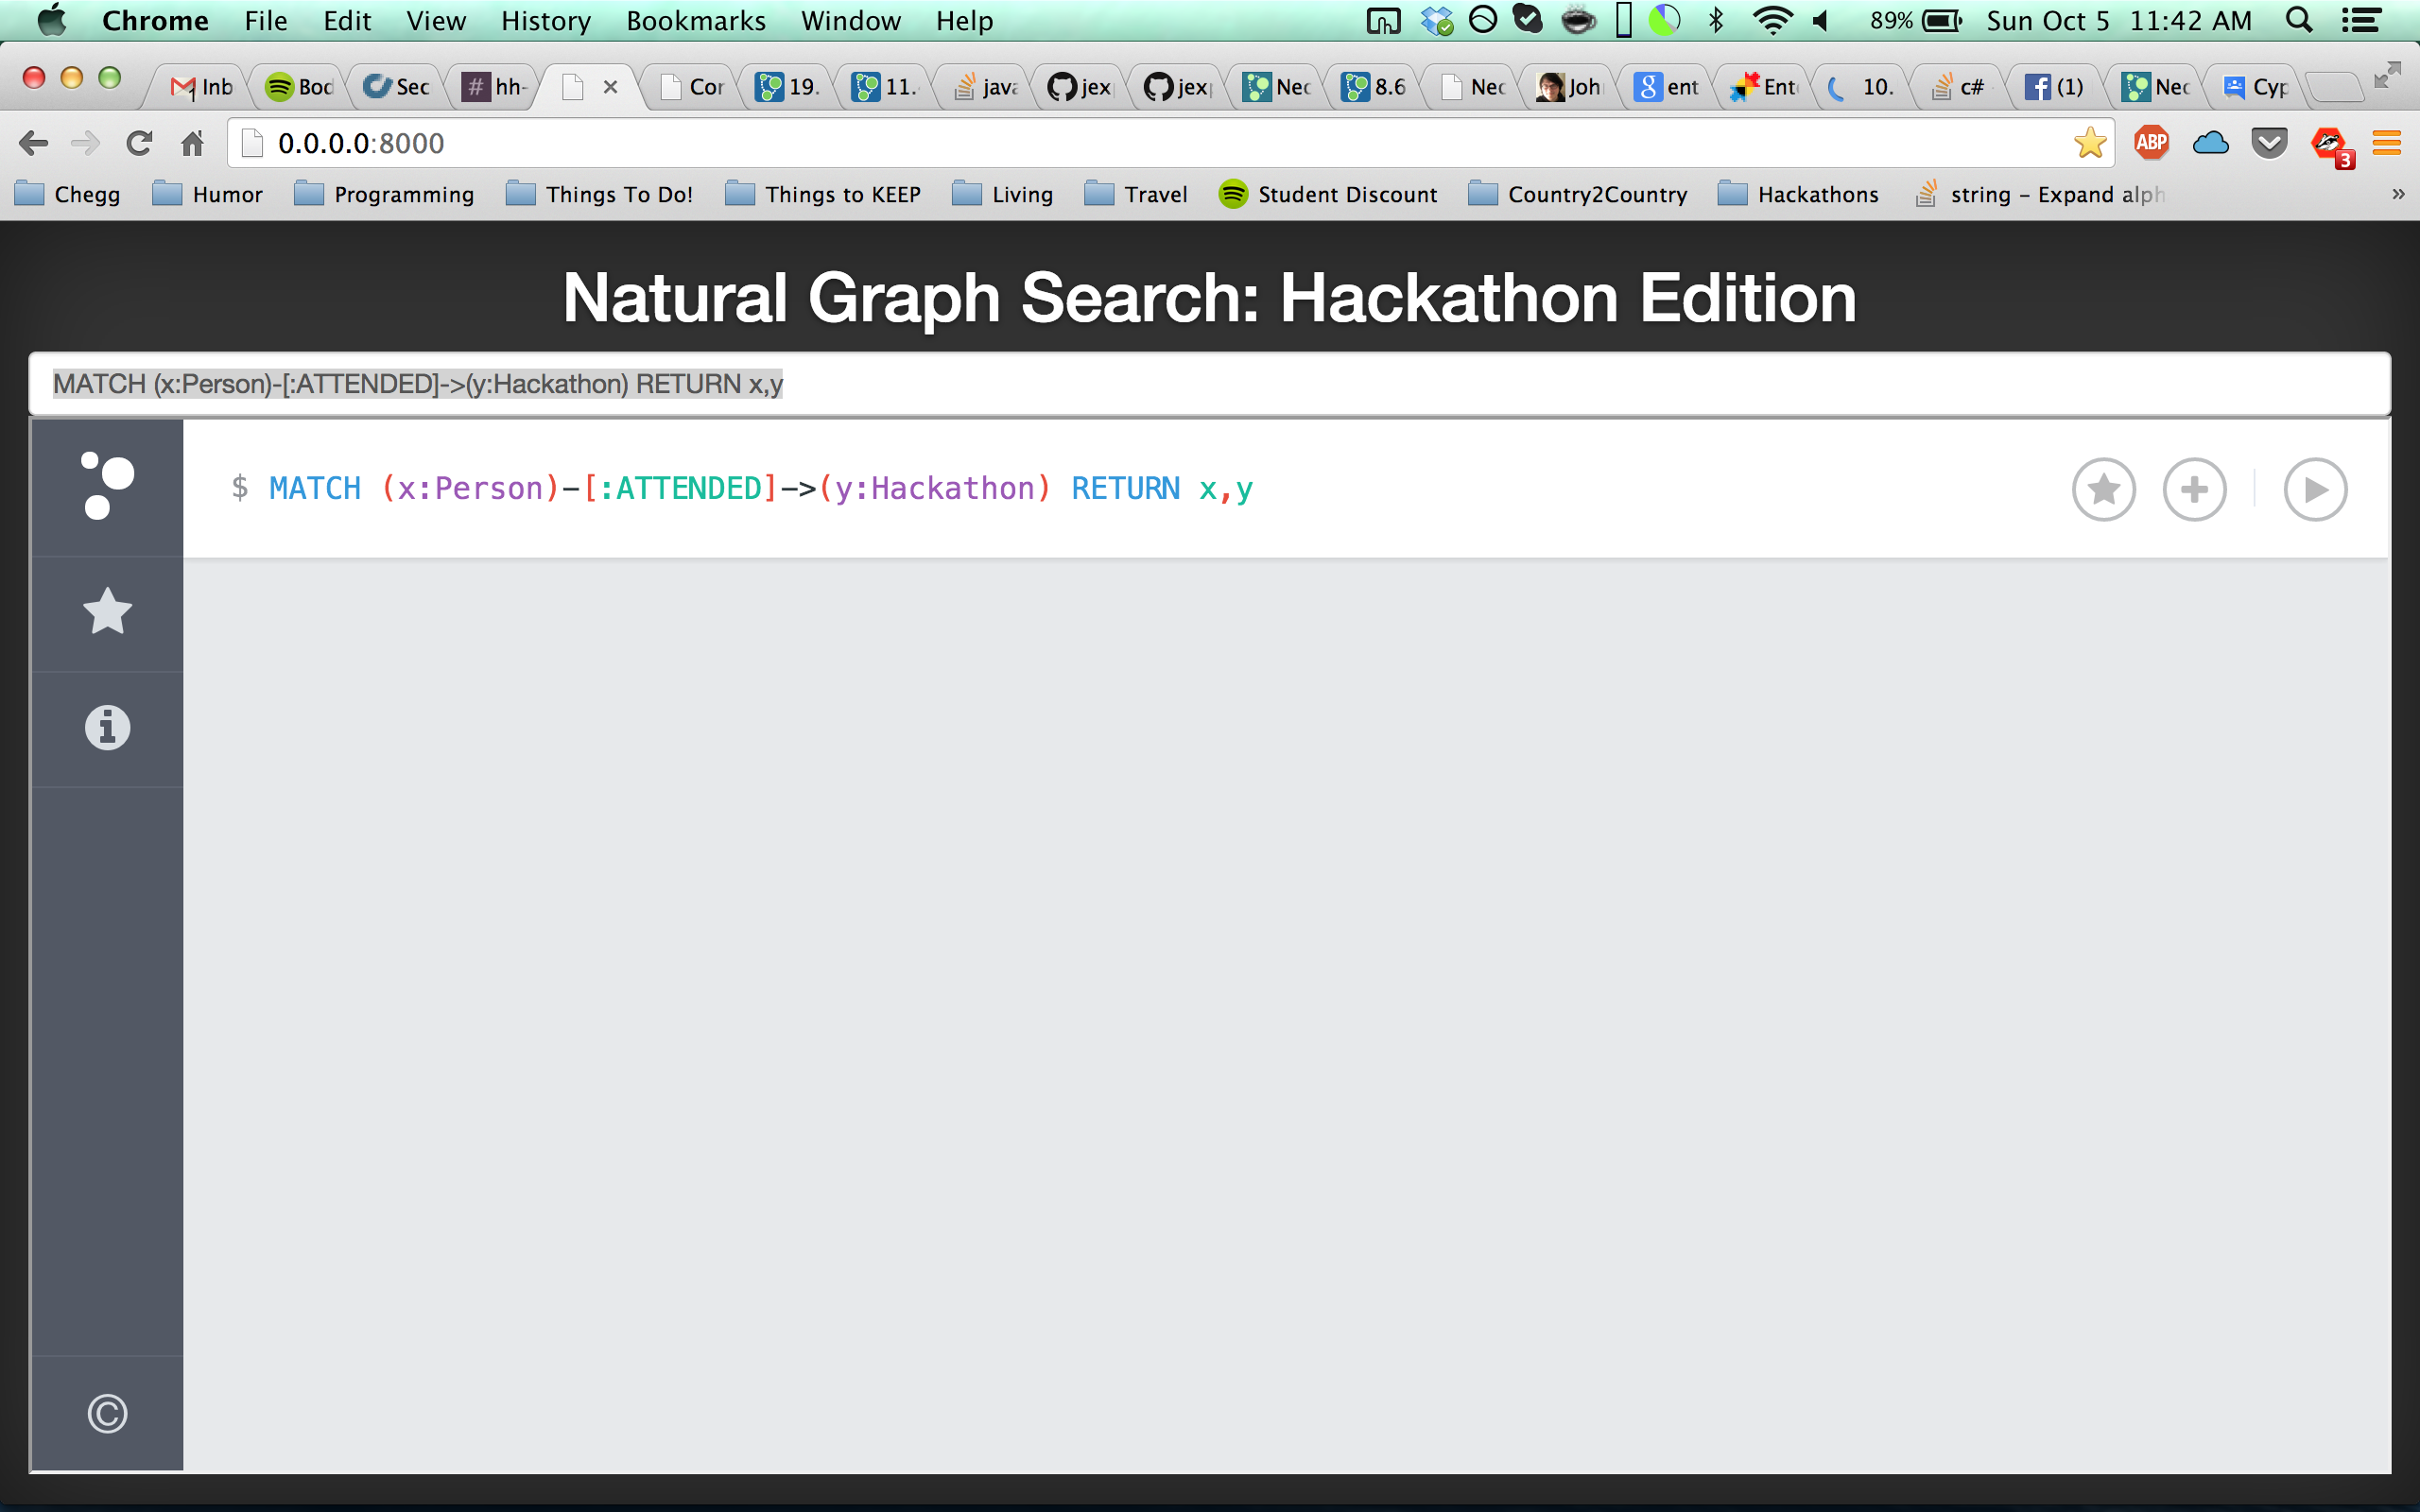Image resolution: width=2420 pixels, height=1512 pixels.
Task: Open Chrome's hamburger menu
Action: tap(2386, 143)
